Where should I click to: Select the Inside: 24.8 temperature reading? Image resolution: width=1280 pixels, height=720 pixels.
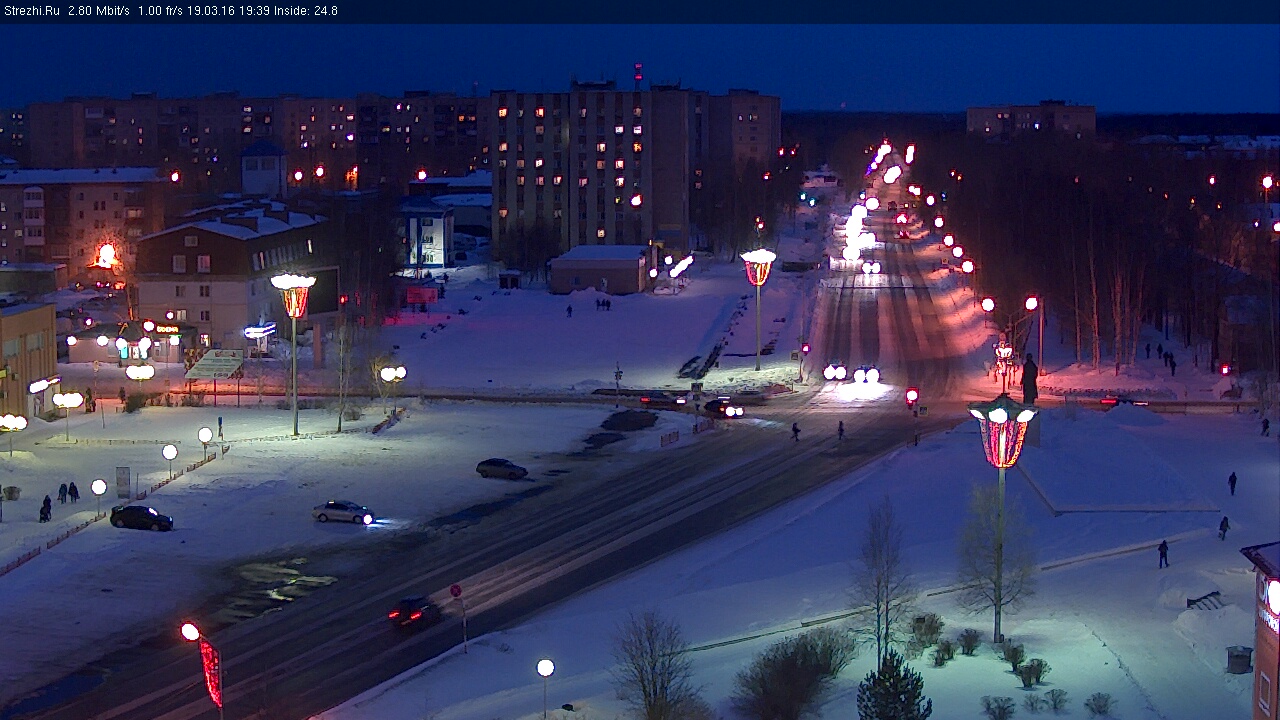(305, 11)
